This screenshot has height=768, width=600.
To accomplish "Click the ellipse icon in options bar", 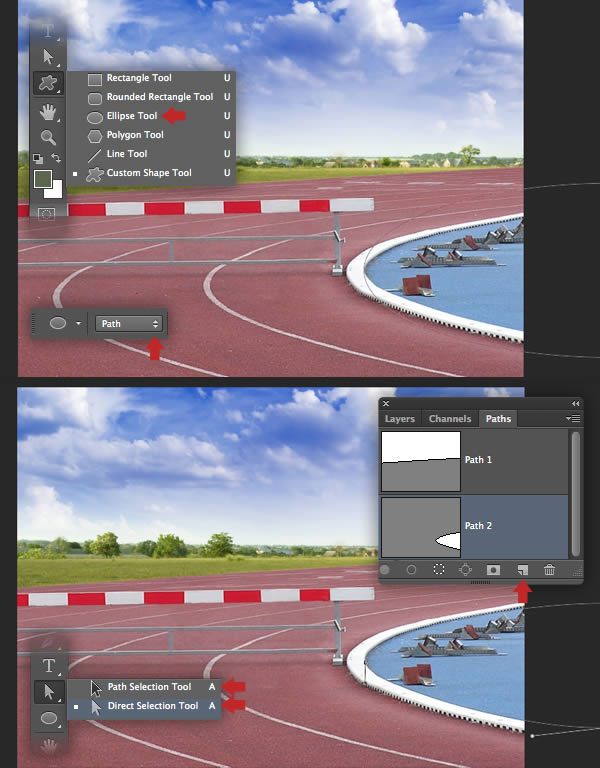I will [x=58, y=323].
